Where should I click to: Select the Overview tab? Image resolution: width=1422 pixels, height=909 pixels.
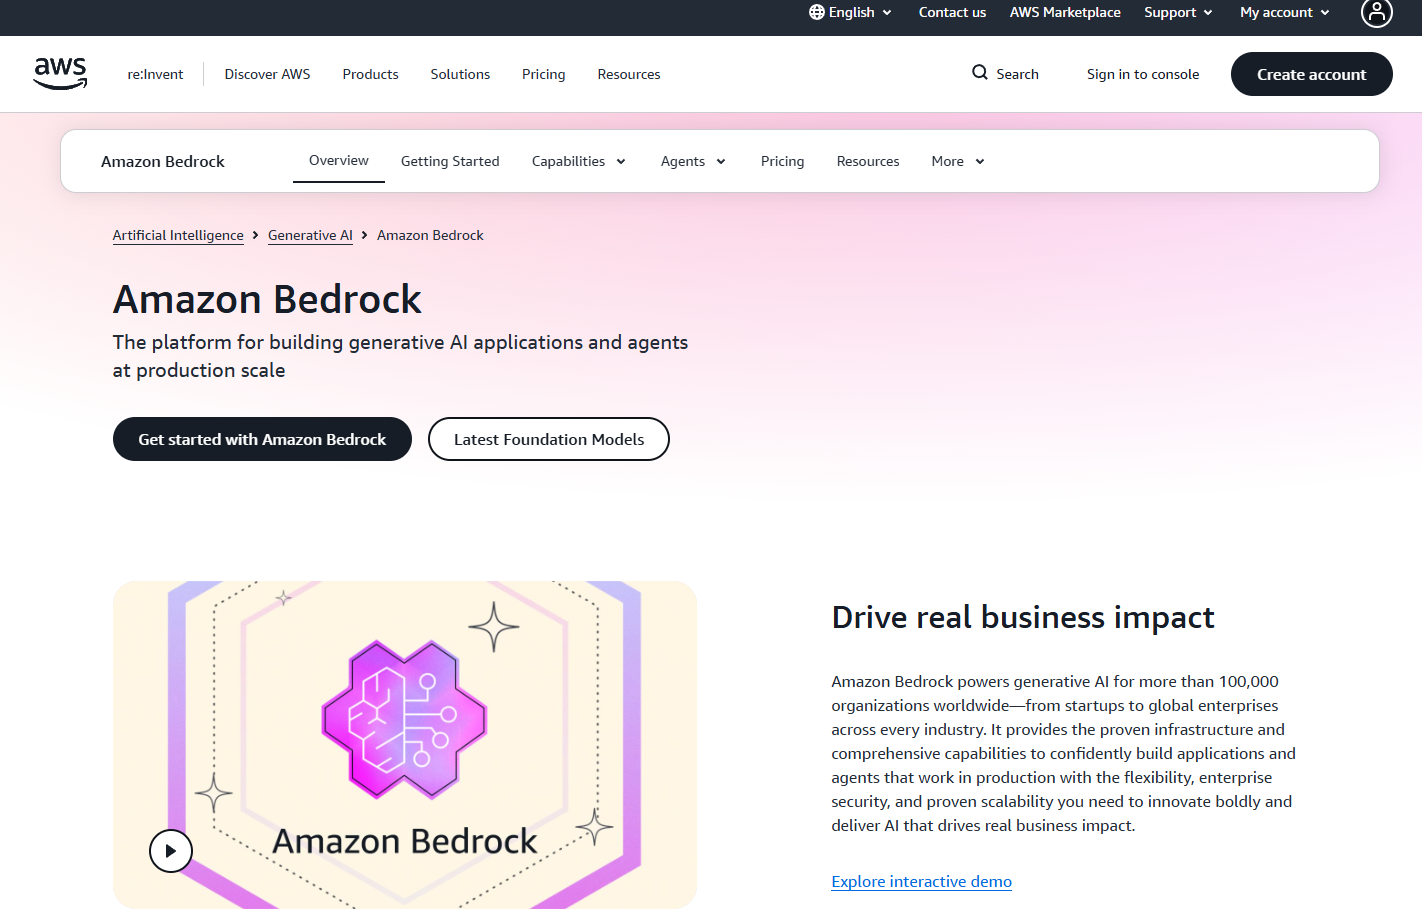click(x=339, y=160)
